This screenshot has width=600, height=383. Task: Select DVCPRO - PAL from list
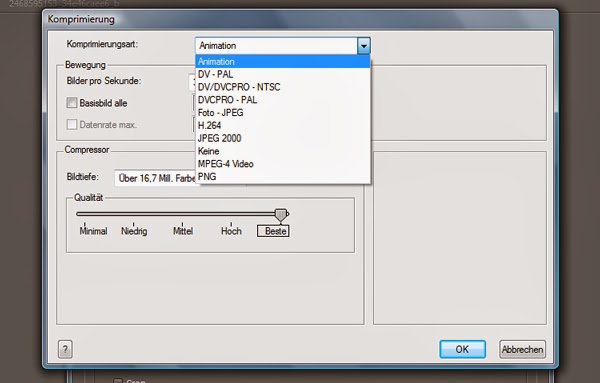tap(283, 100)
